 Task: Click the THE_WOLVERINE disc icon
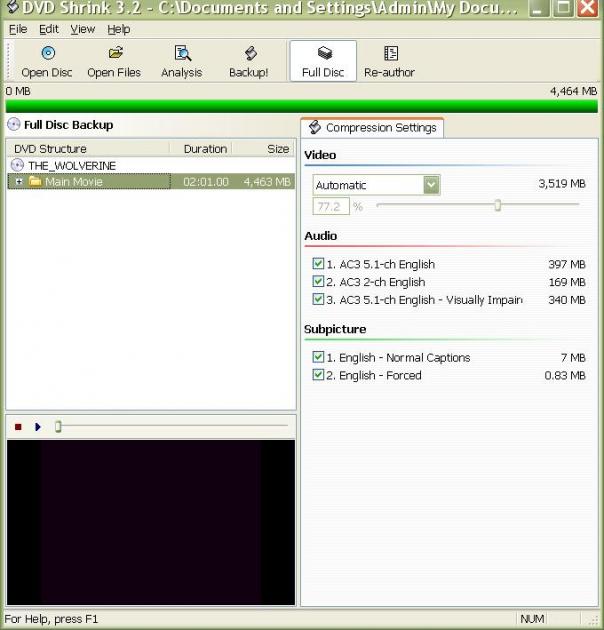17,165
